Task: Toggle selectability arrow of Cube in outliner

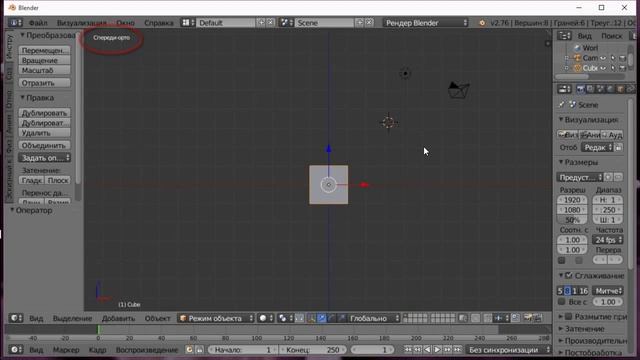Action: pos(613,68)
